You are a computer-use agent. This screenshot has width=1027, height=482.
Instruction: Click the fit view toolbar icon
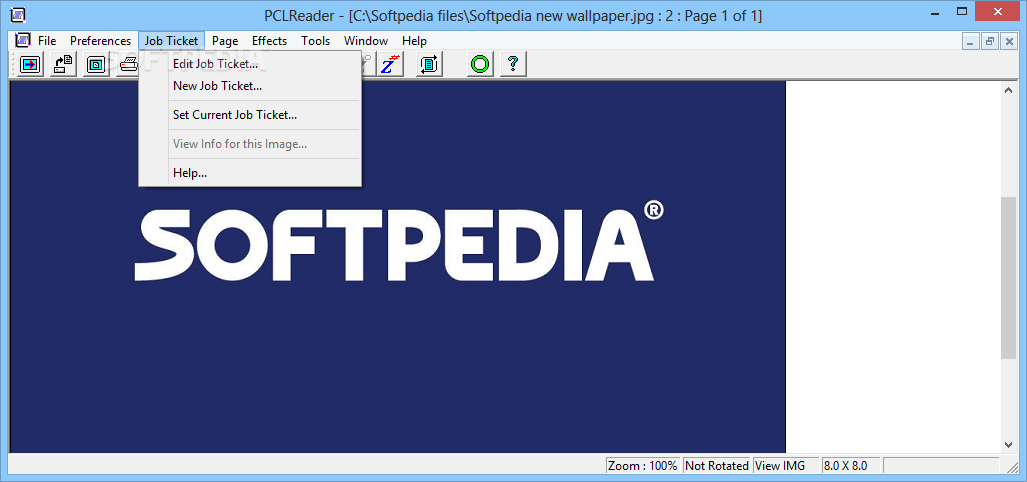(x=96, y=64)
